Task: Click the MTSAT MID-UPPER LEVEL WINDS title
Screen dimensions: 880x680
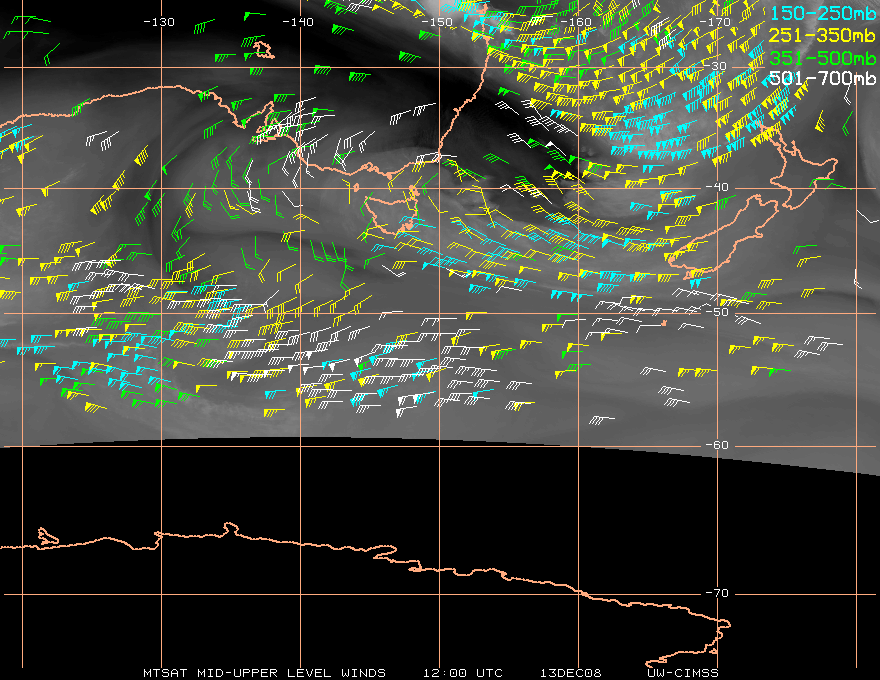Action: click(264, 673)
